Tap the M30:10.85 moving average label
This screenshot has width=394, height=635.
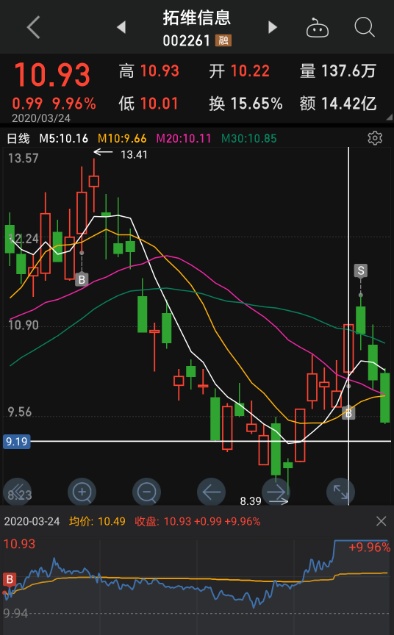tap(249, 139)
